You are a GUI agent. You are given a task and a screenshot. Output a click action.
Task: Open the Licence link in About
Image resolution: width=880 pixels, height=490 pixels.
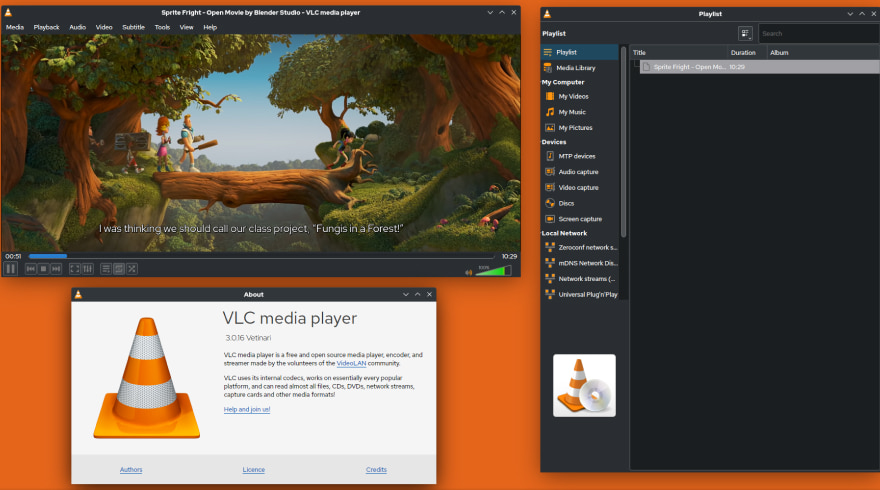pos(254,470)
